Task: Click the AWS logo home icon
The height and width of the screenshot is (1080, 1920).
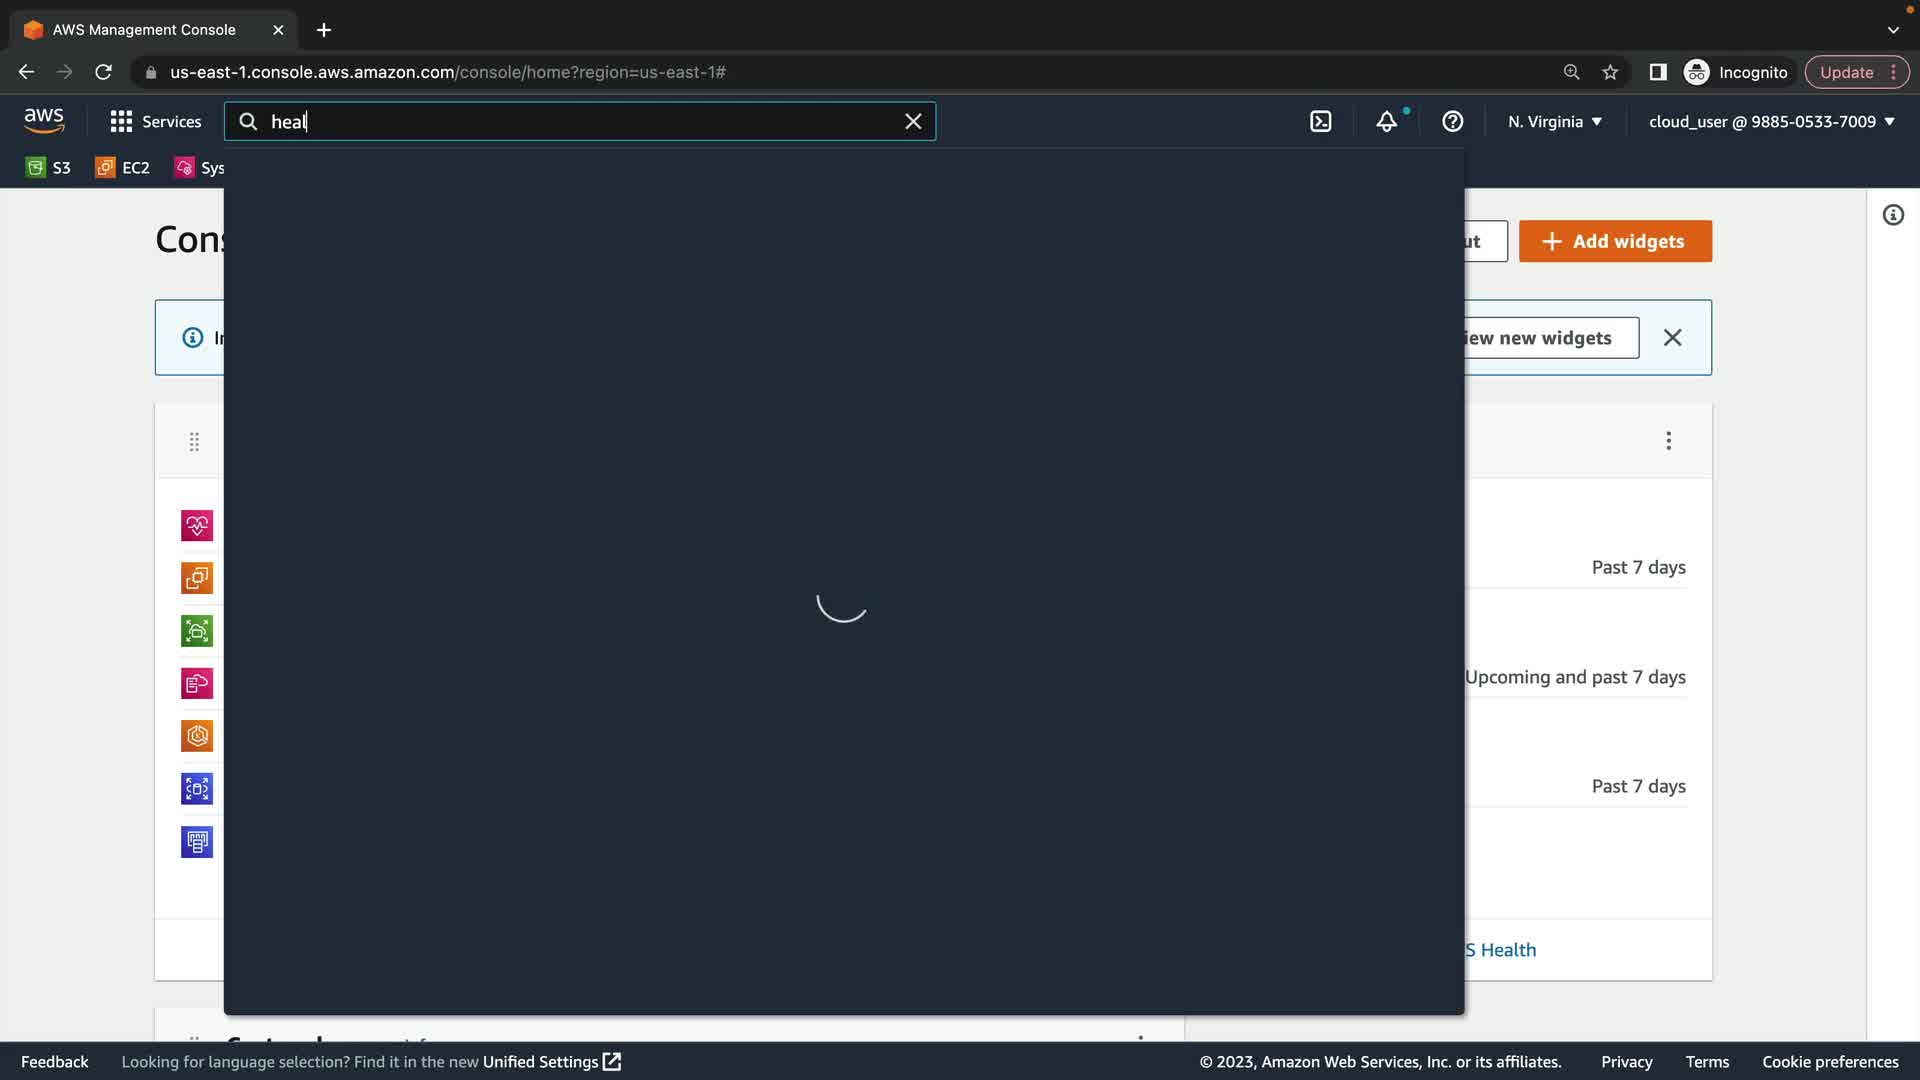Action: (44, 121)
